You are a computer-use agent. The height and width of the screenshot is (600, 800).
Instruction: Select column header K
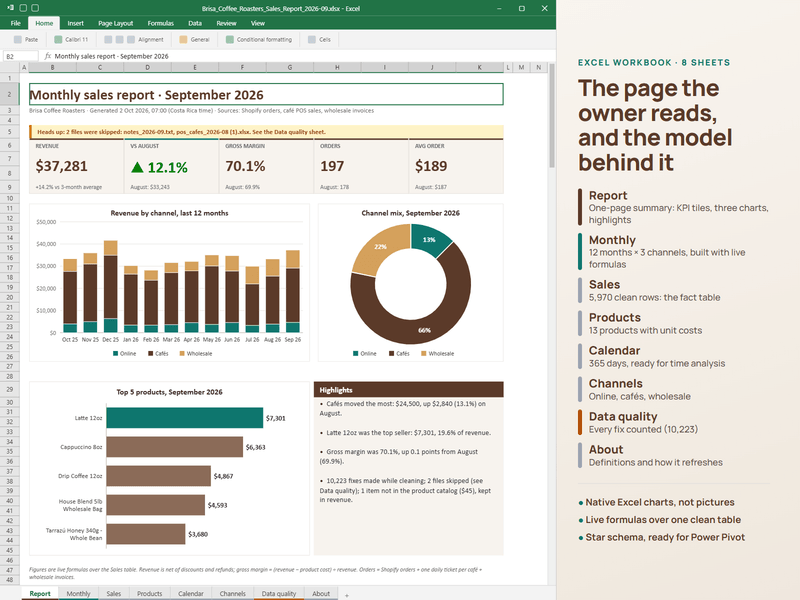480,67
